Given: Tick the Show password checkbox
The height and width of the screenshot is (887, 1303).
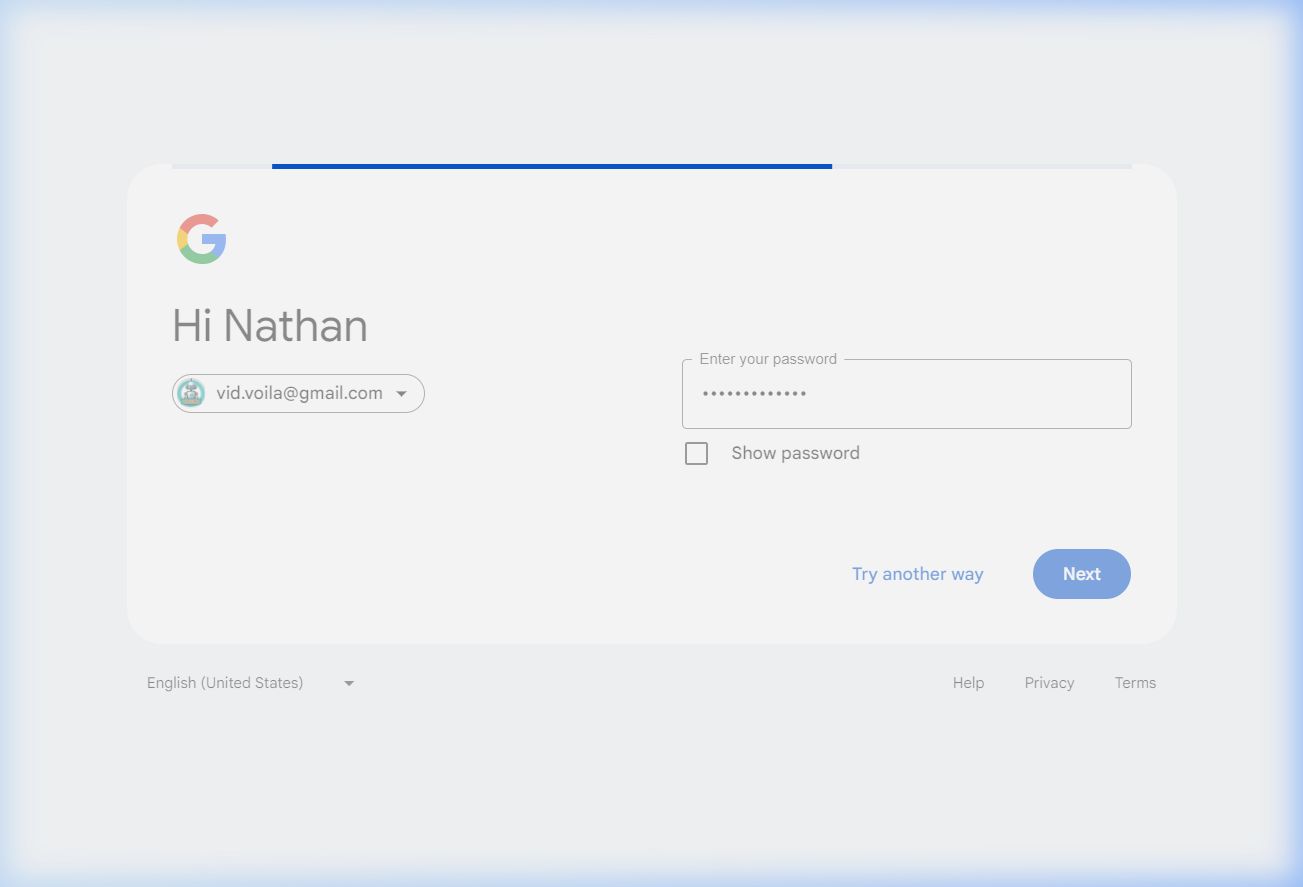Looking at the screenshot, I should coord(696,454).
